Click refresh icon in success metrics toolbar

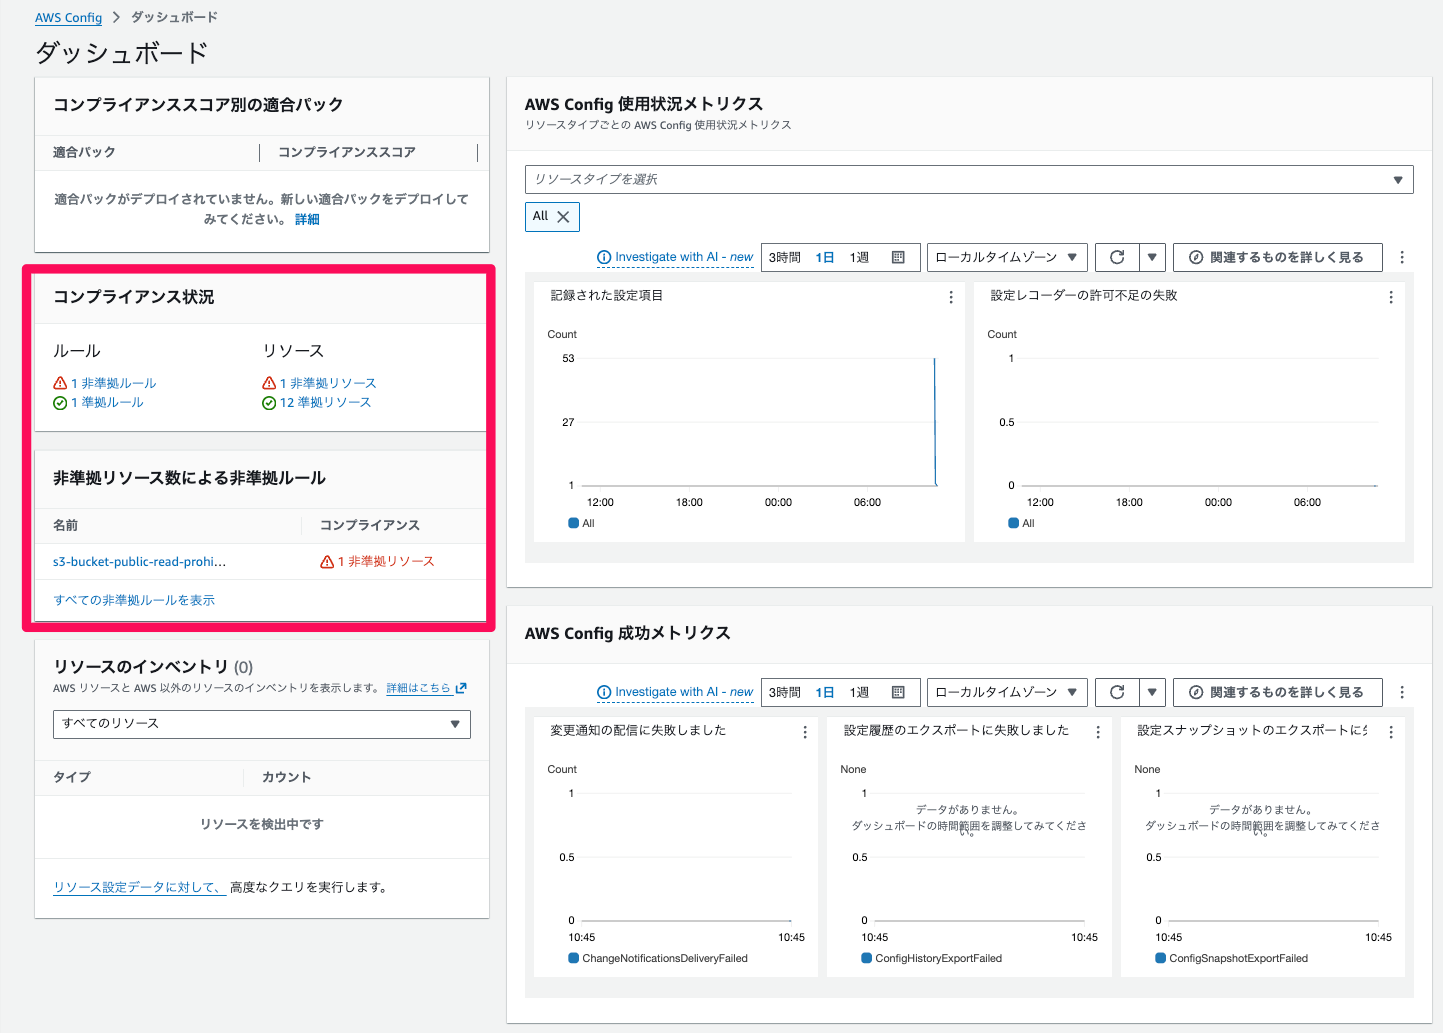coord(1117,692)
